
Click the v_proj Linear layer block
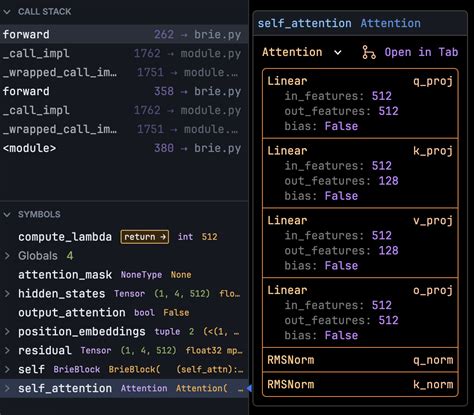click(360, 243)
